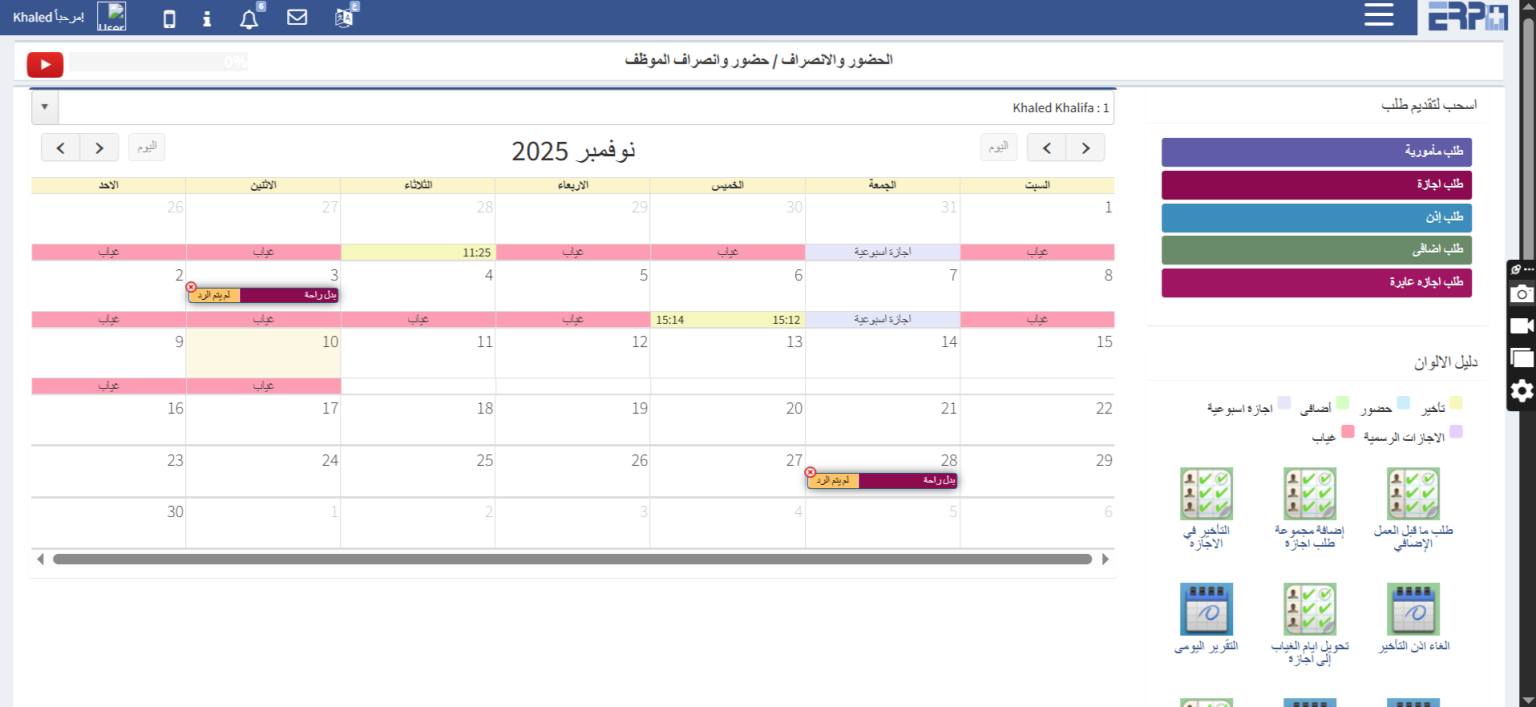
Task: Open the mail envelope inbox
Action: (297, 17)
